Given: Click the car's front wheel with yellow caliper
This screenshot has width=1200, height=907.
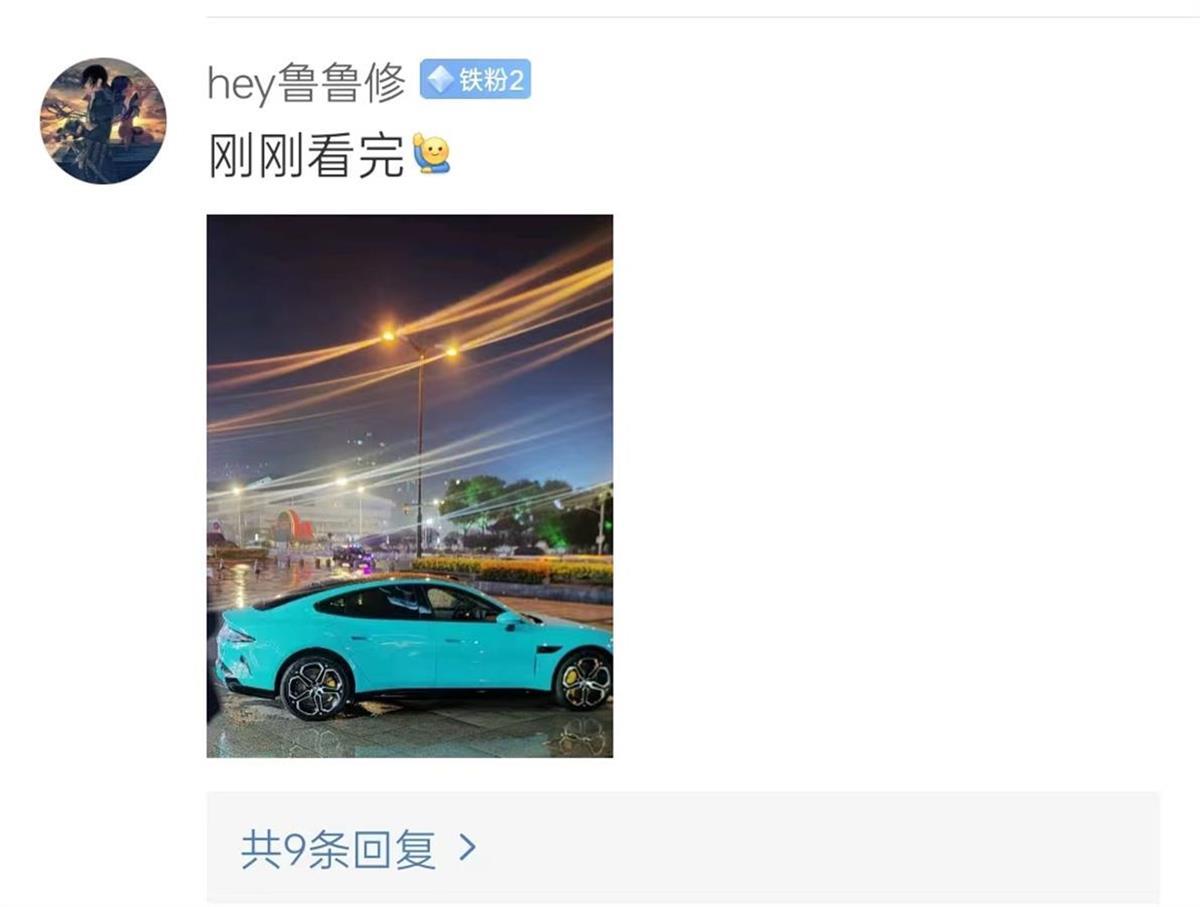Looking at the screenshot, I should (584, 680).
